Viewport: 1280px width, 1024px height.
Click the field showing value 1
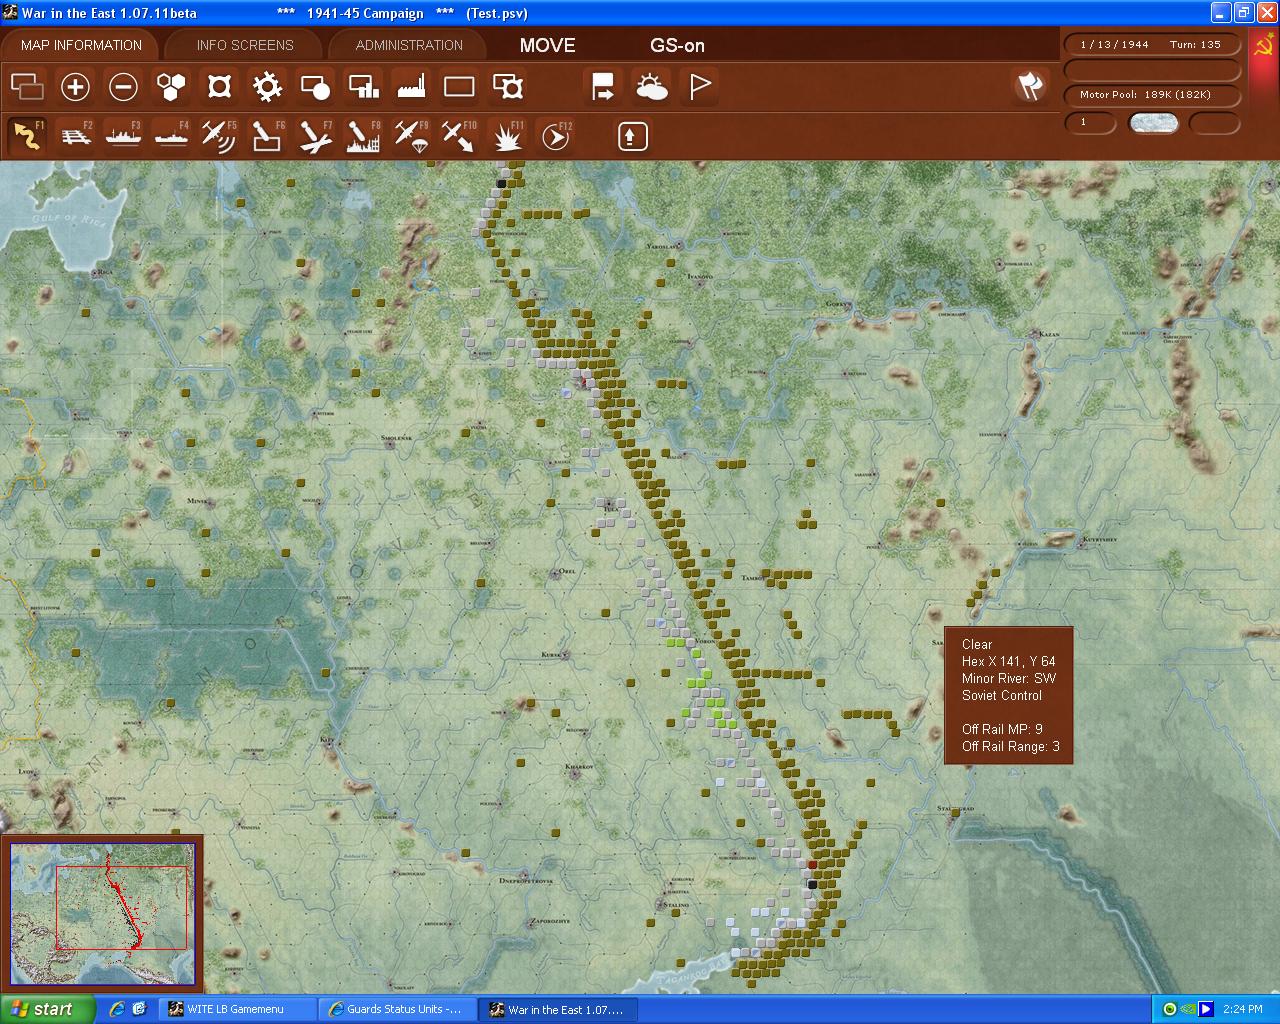tap(1090, 123)
